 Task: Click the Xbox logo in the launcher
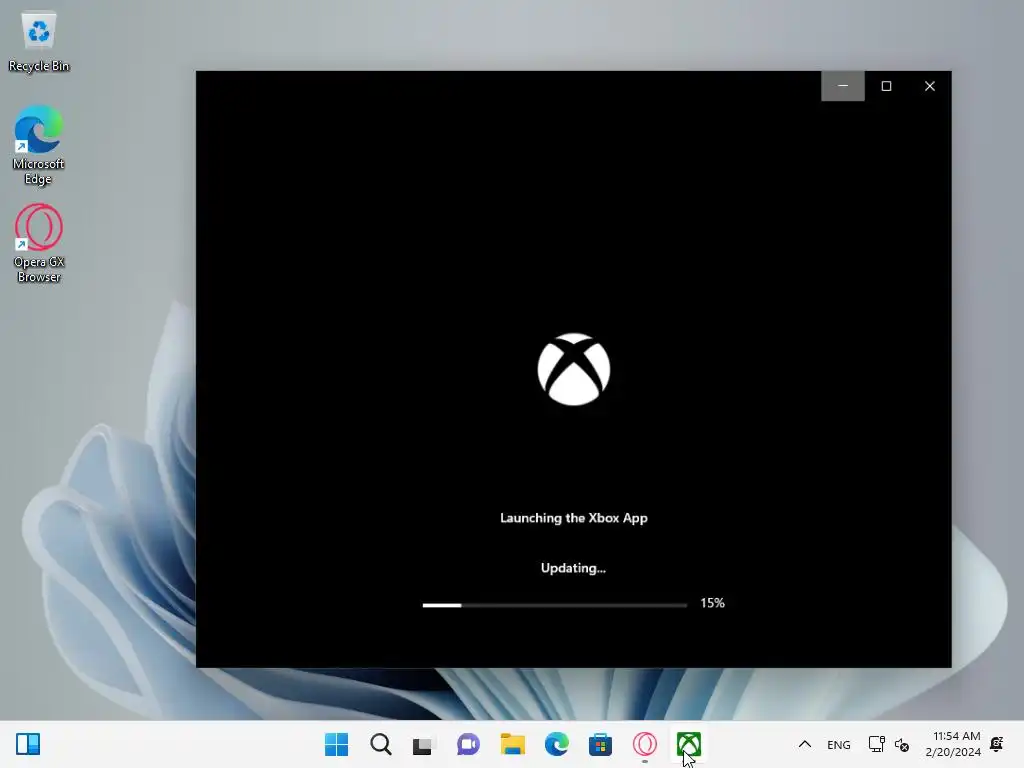[573, 369]
